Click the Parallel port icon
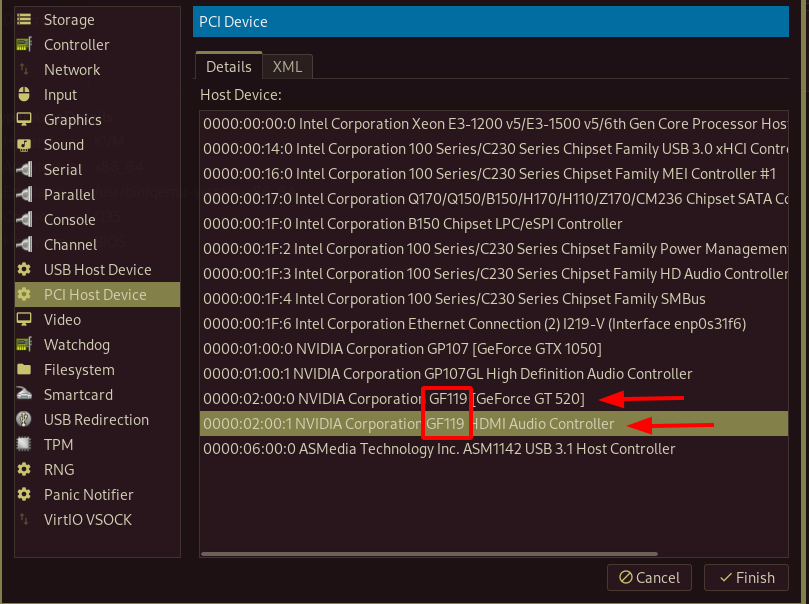The image size is (809, 604). point(24,194)
